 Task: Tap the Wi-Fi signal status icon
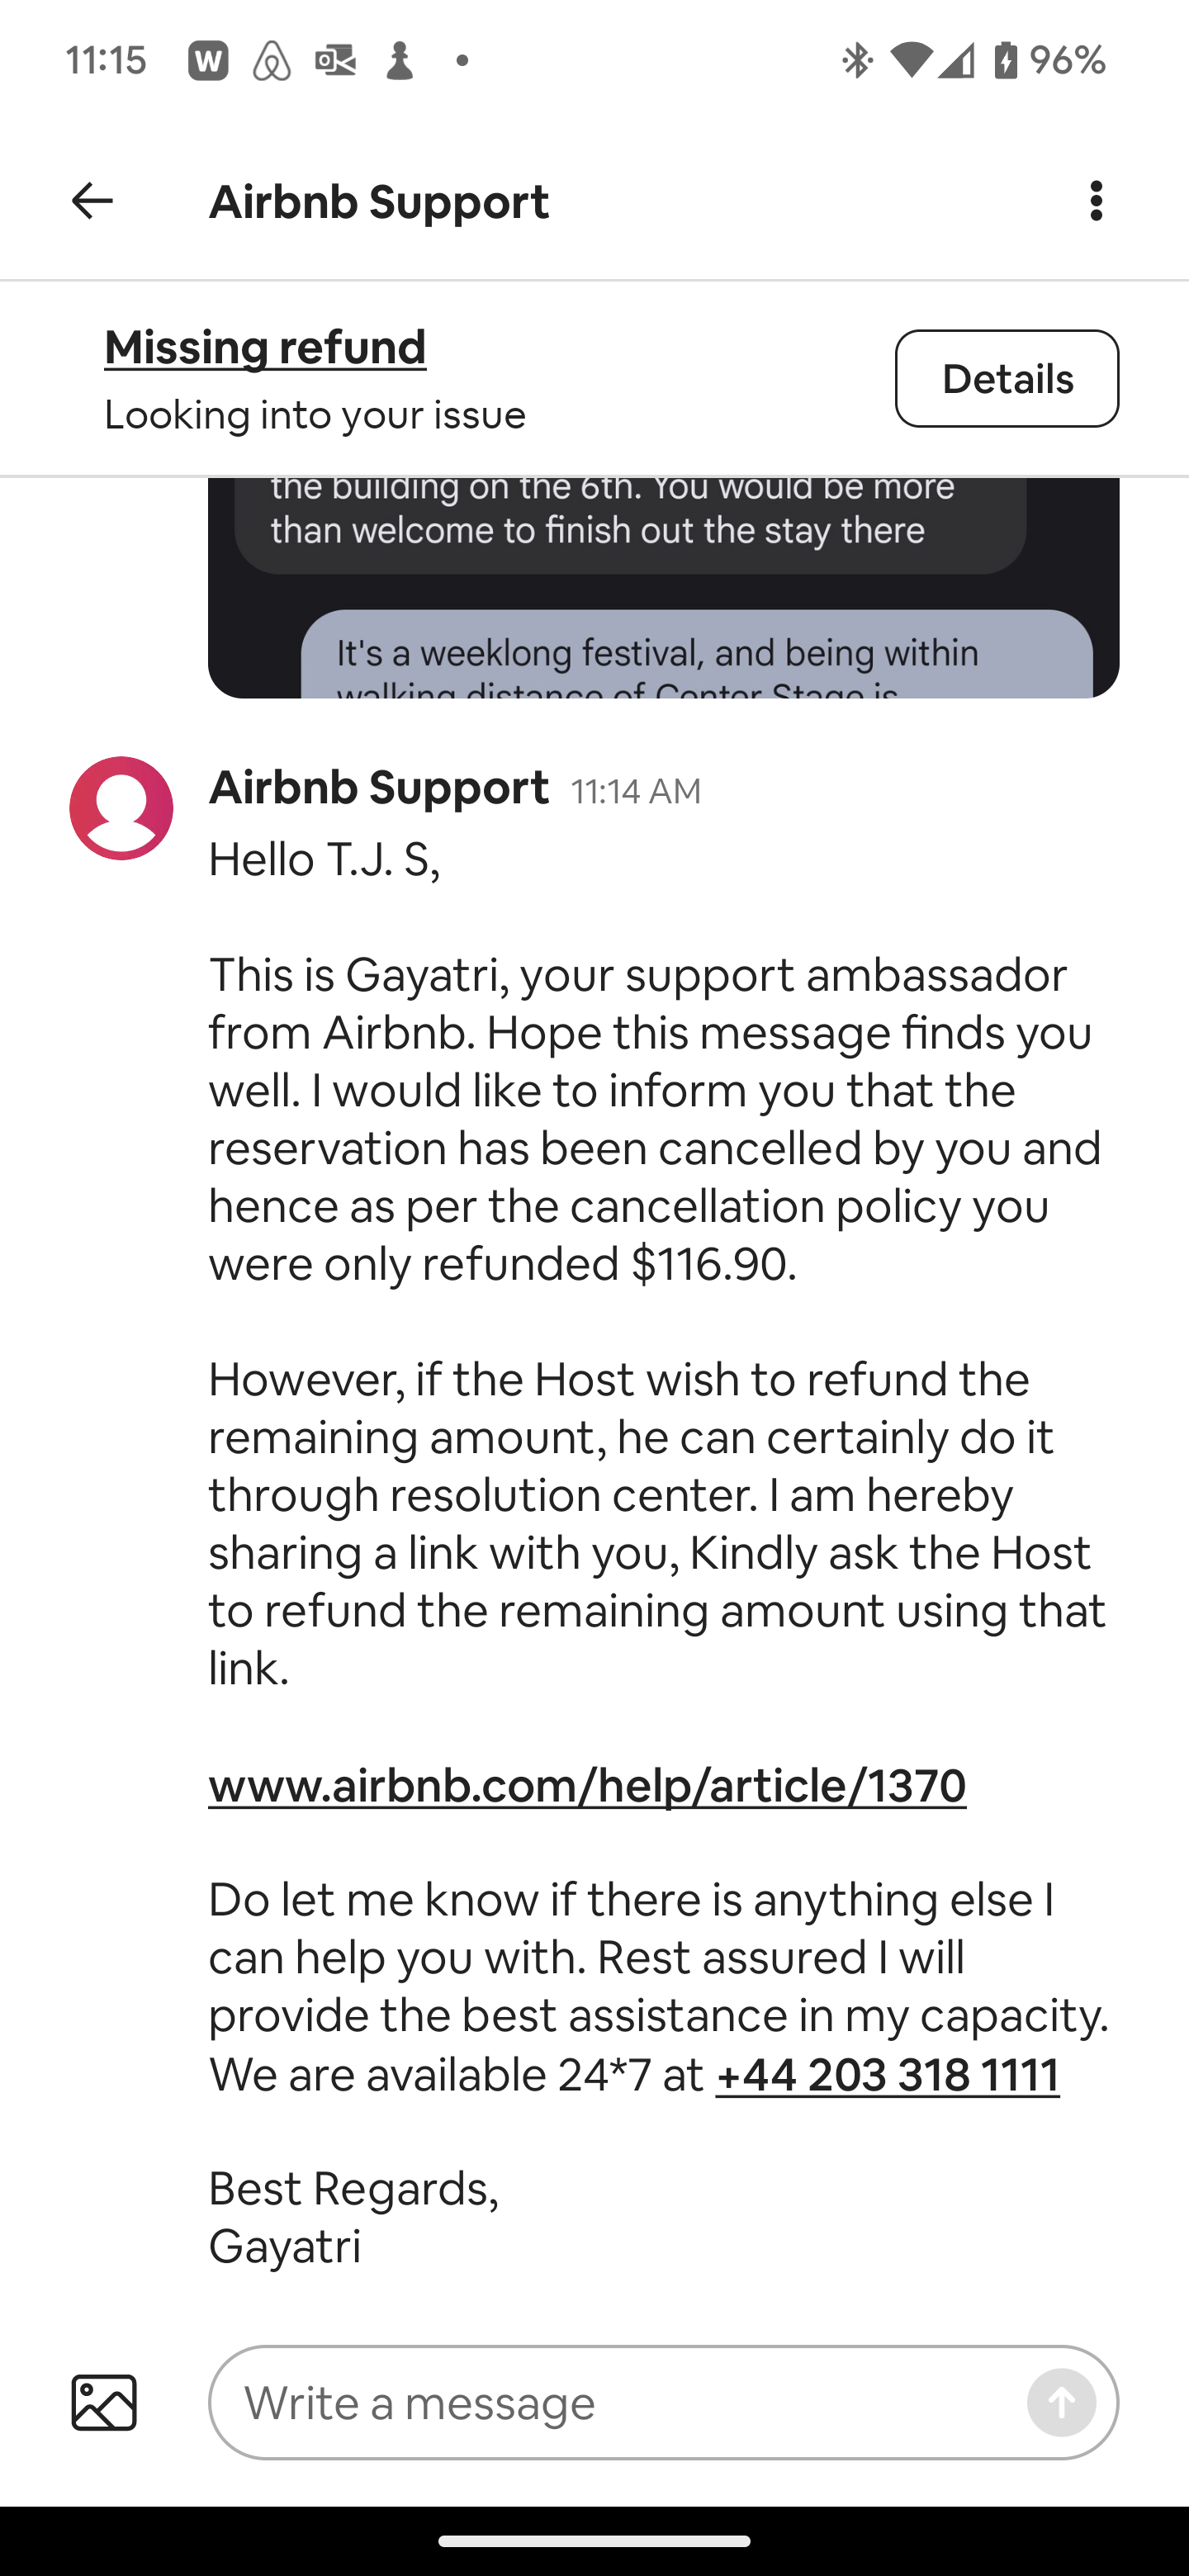coord(909,61)
